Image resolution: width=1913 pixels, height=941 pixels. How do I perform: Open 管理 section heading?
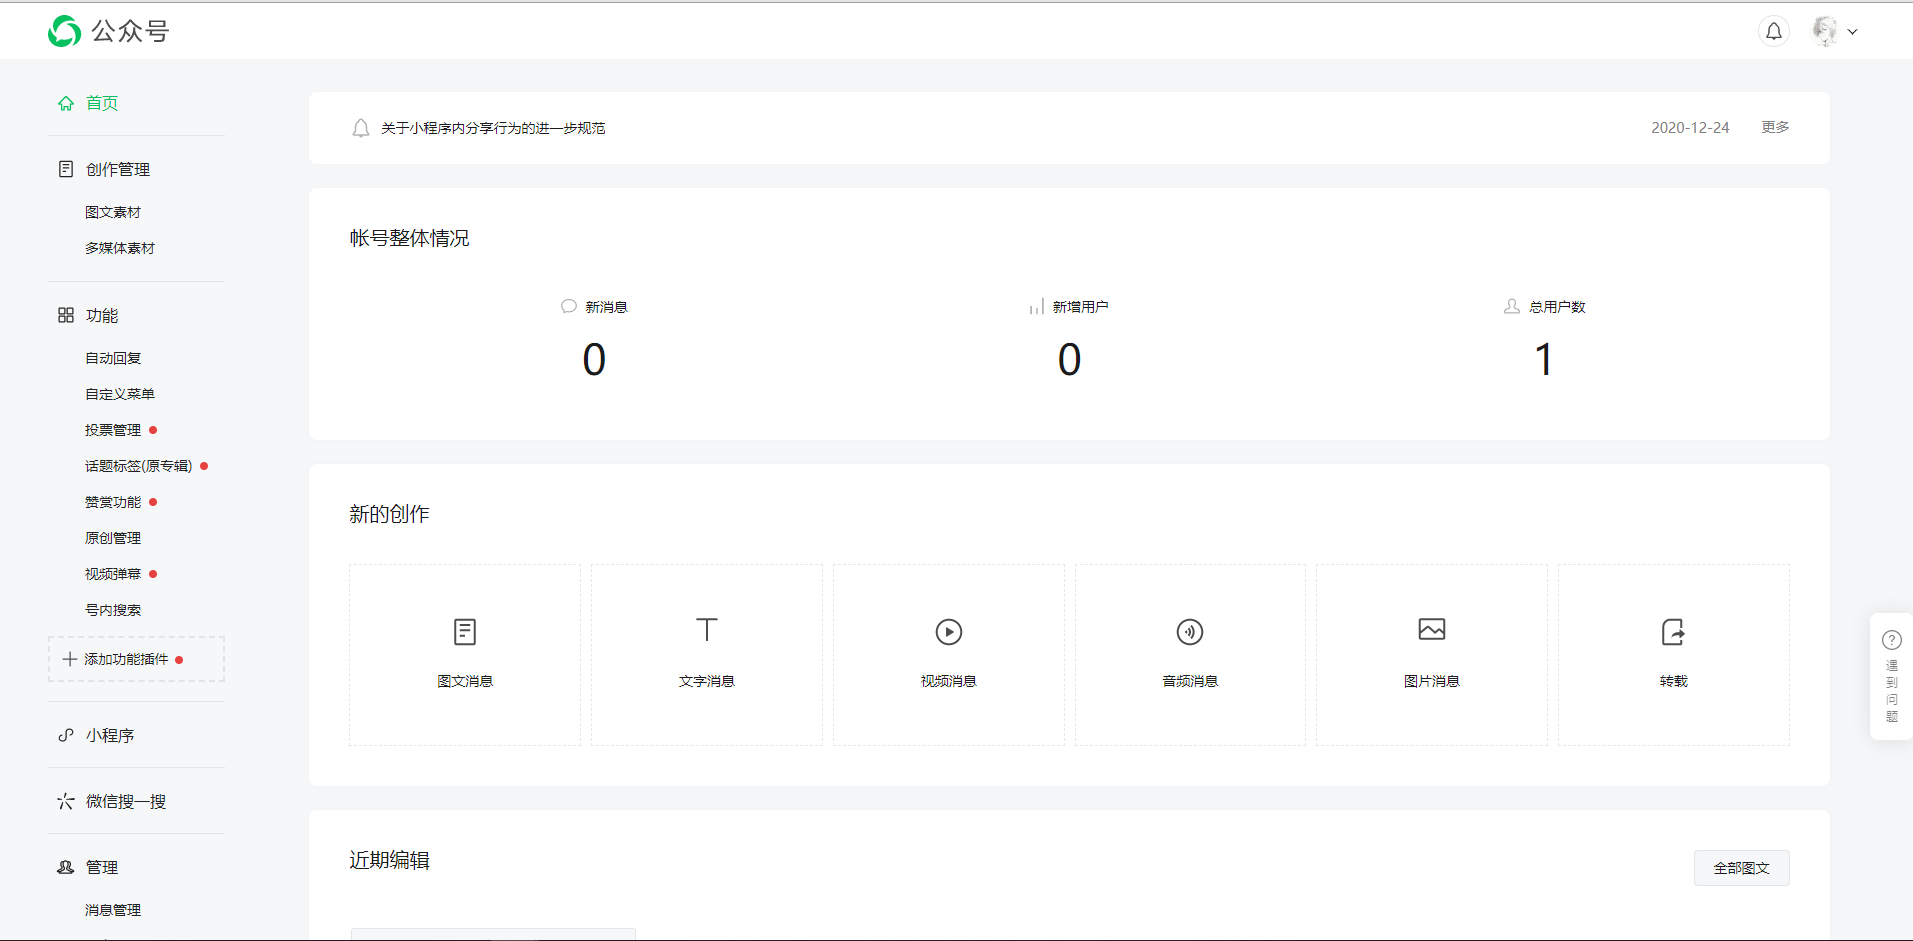pos(102,867)
